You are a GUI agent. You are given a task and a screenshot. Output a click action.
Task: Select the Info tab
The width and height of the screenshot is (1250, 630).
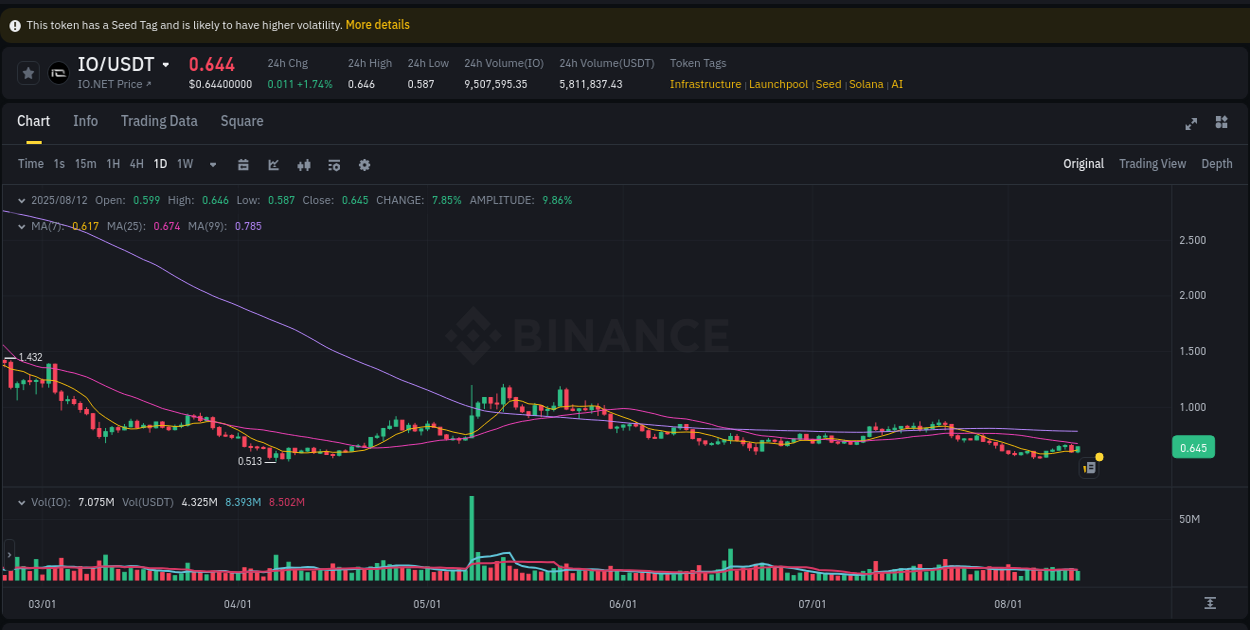(x=85, y=121)
